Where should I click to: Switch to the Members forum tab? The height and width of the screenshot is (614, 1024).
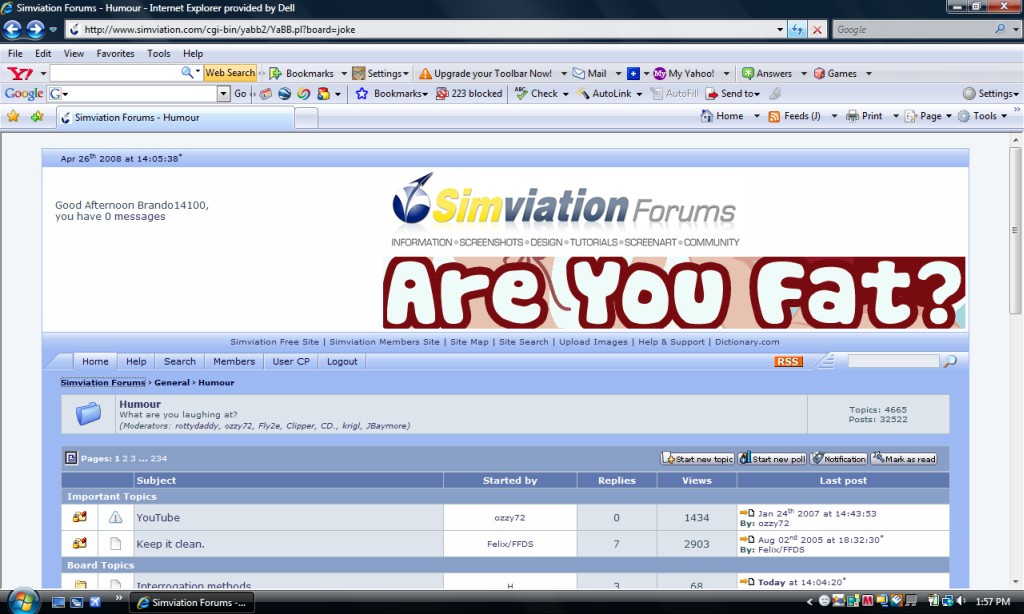(234, 361)
